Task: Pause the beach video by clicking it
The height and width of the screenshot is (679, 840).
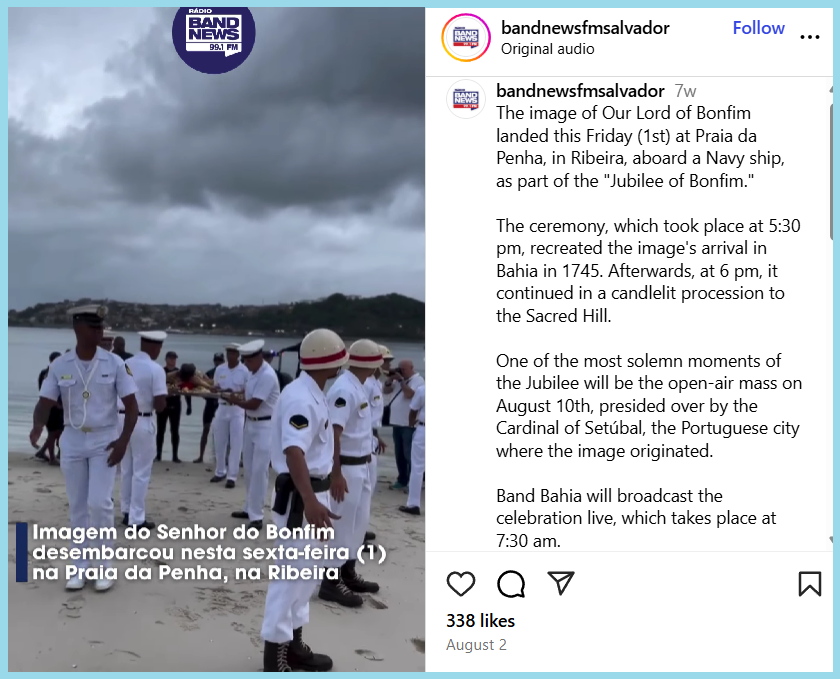Action: [x=216, y=339]
